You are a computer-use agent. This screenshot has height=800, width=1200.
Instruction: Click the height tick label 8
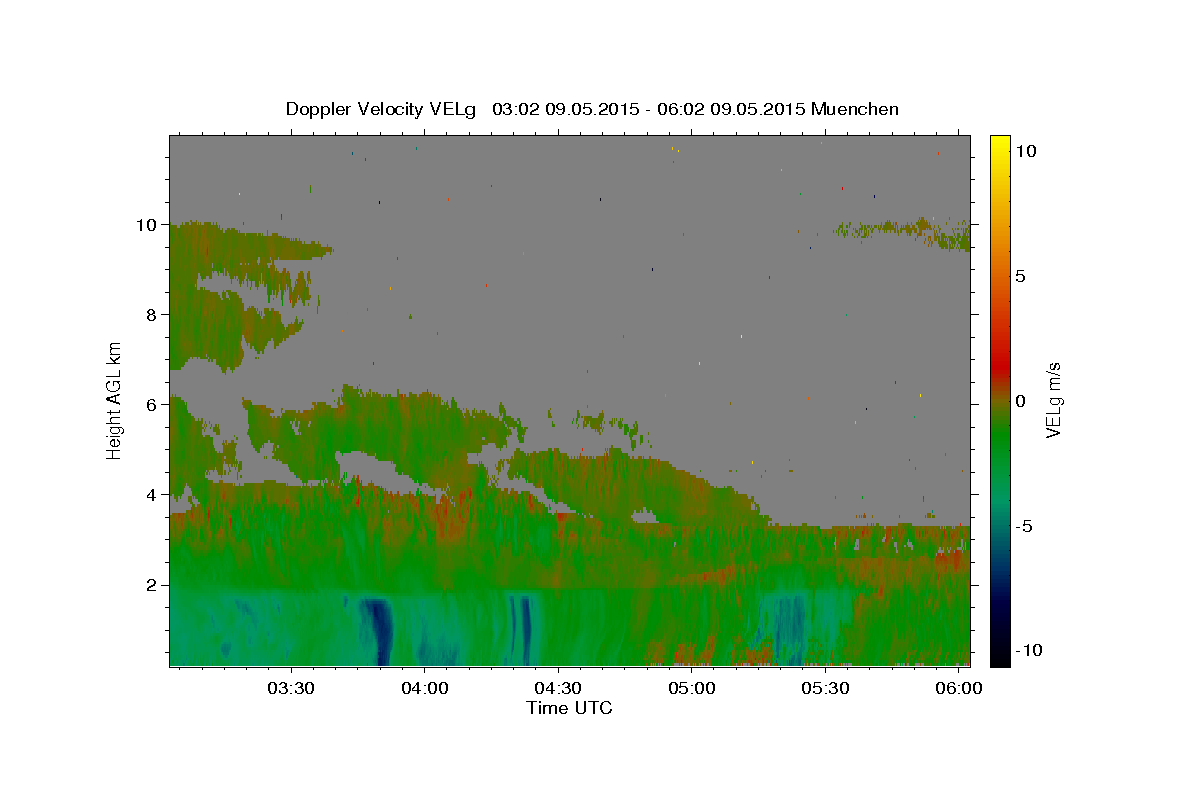[x=153, y=315]
